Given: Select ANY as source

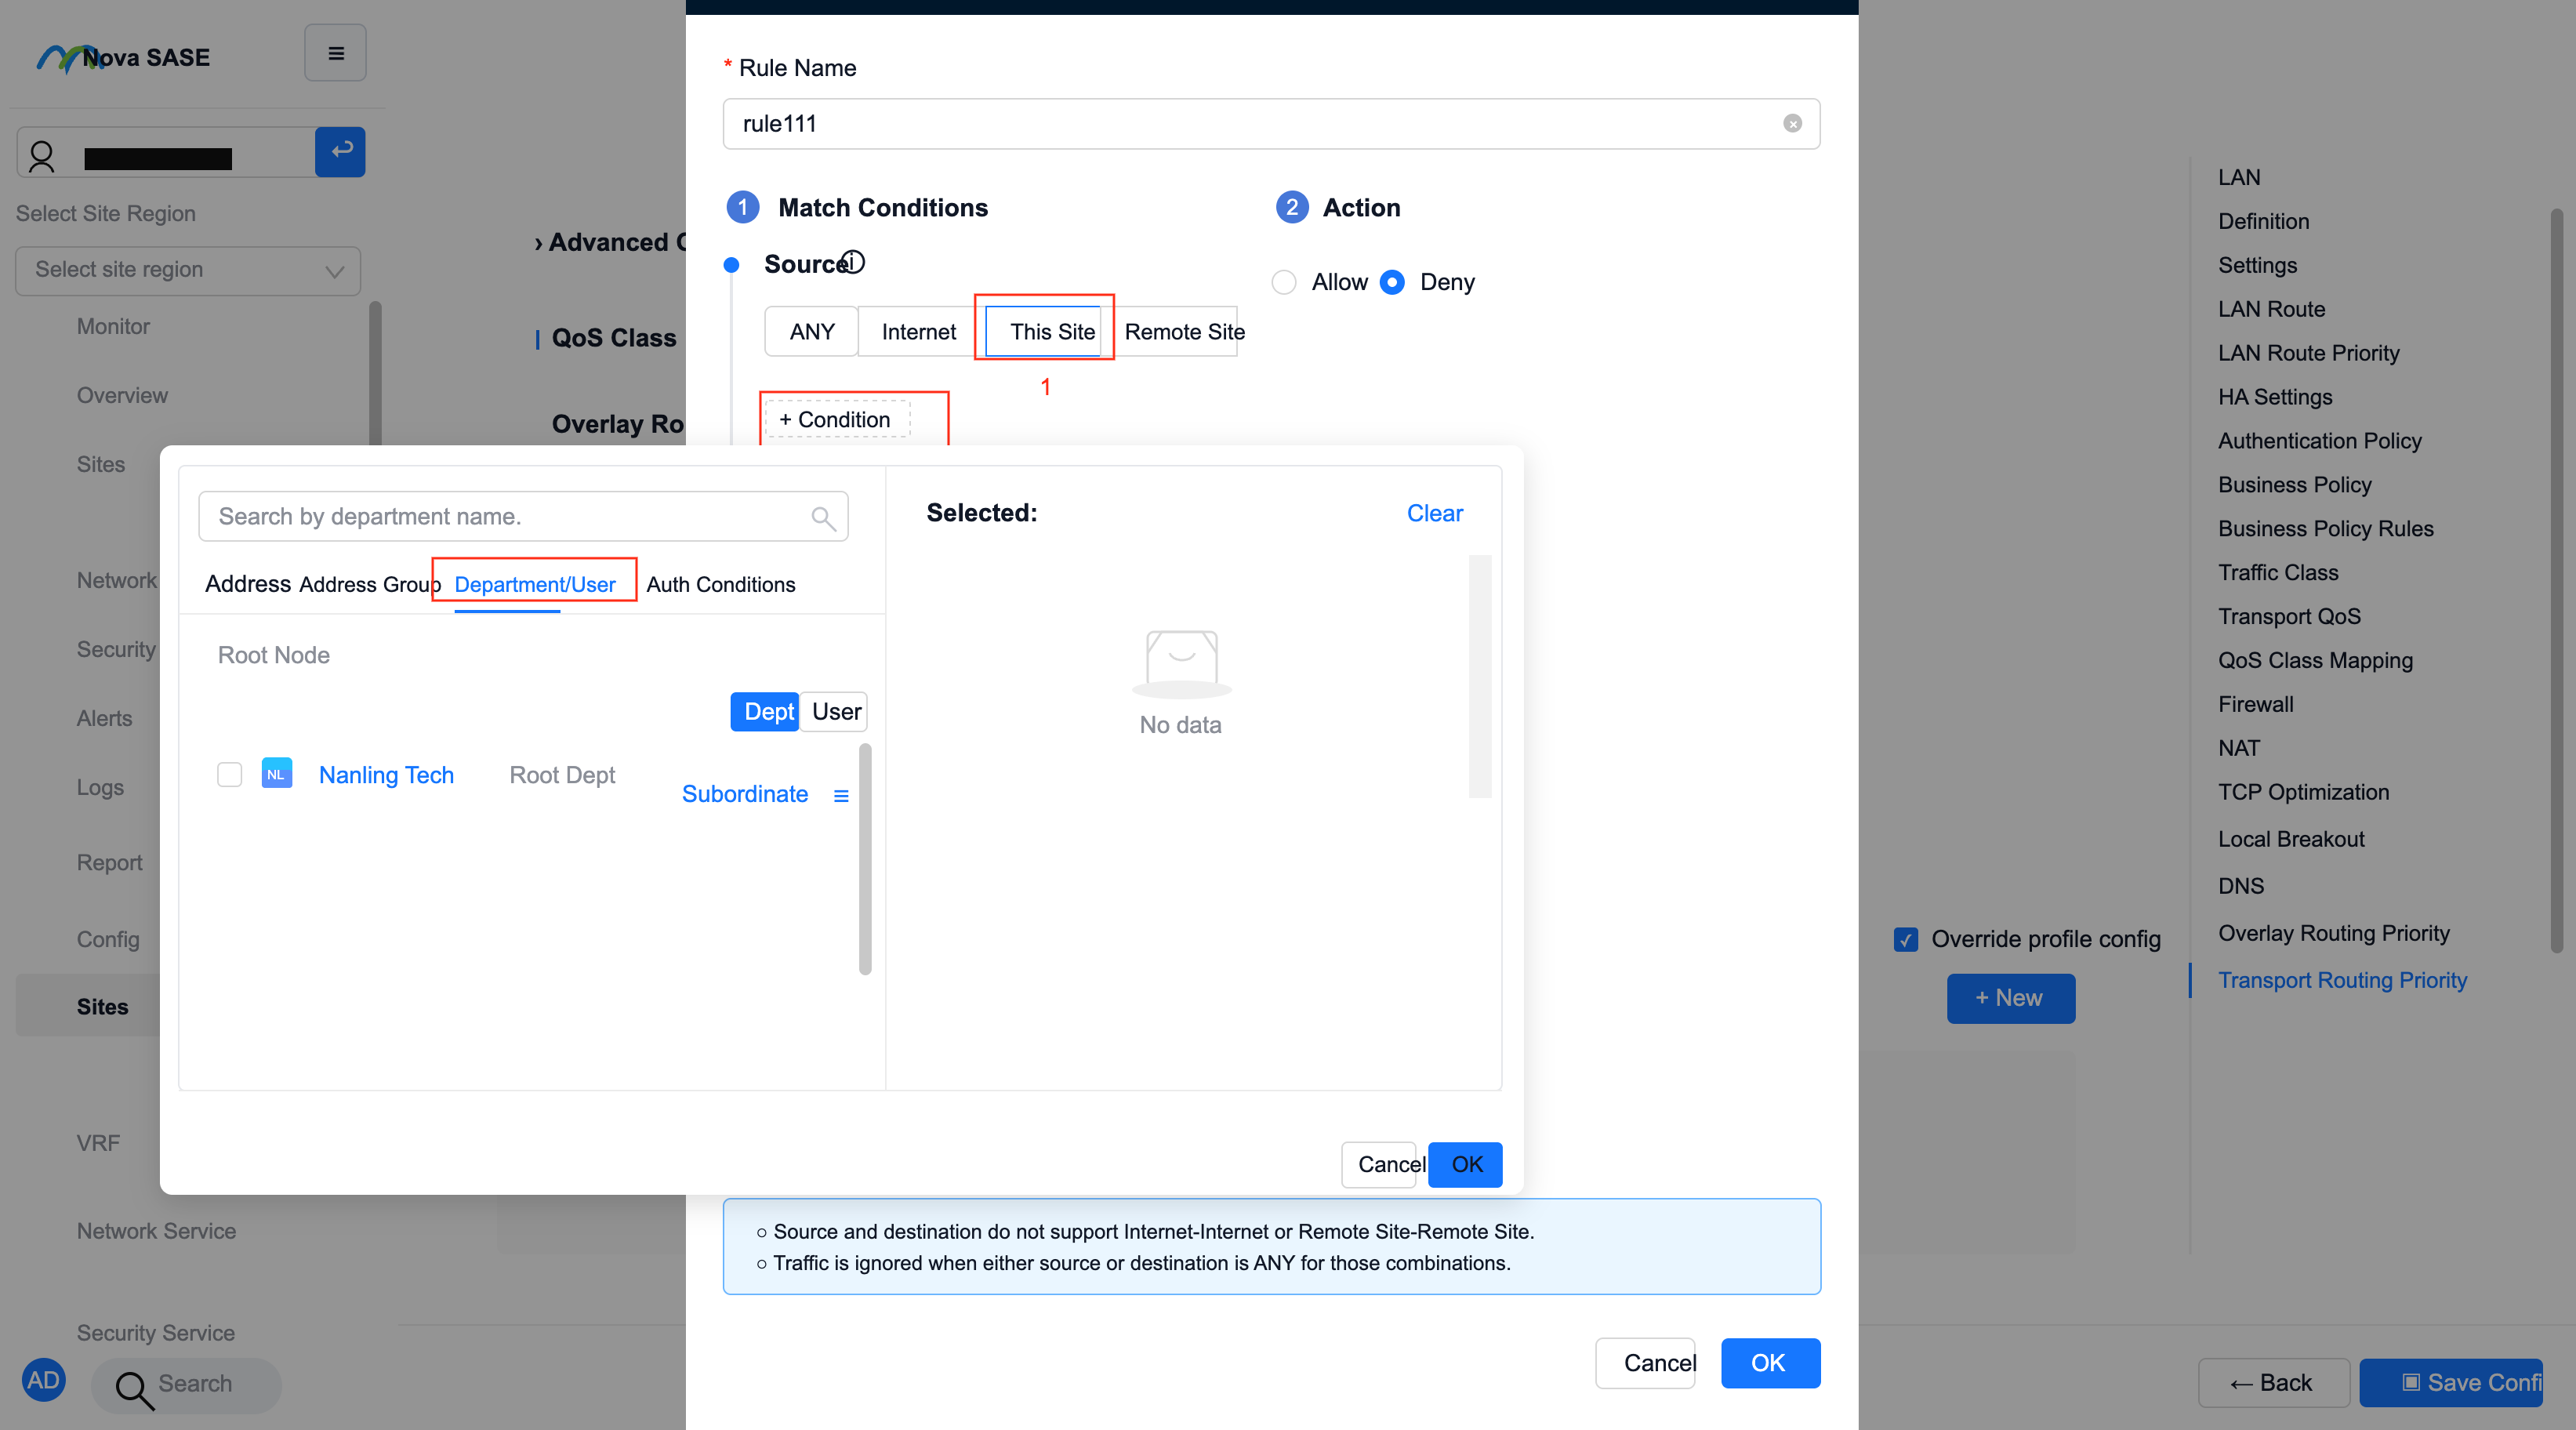Looking at the screenshot, I should coord(811,332).
